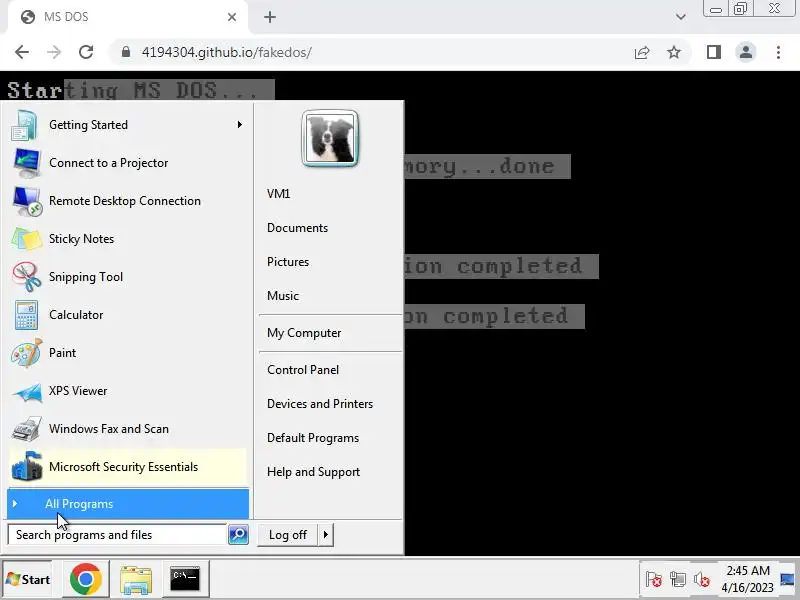Click the Connect to a Projector icon

coord(27,163)
